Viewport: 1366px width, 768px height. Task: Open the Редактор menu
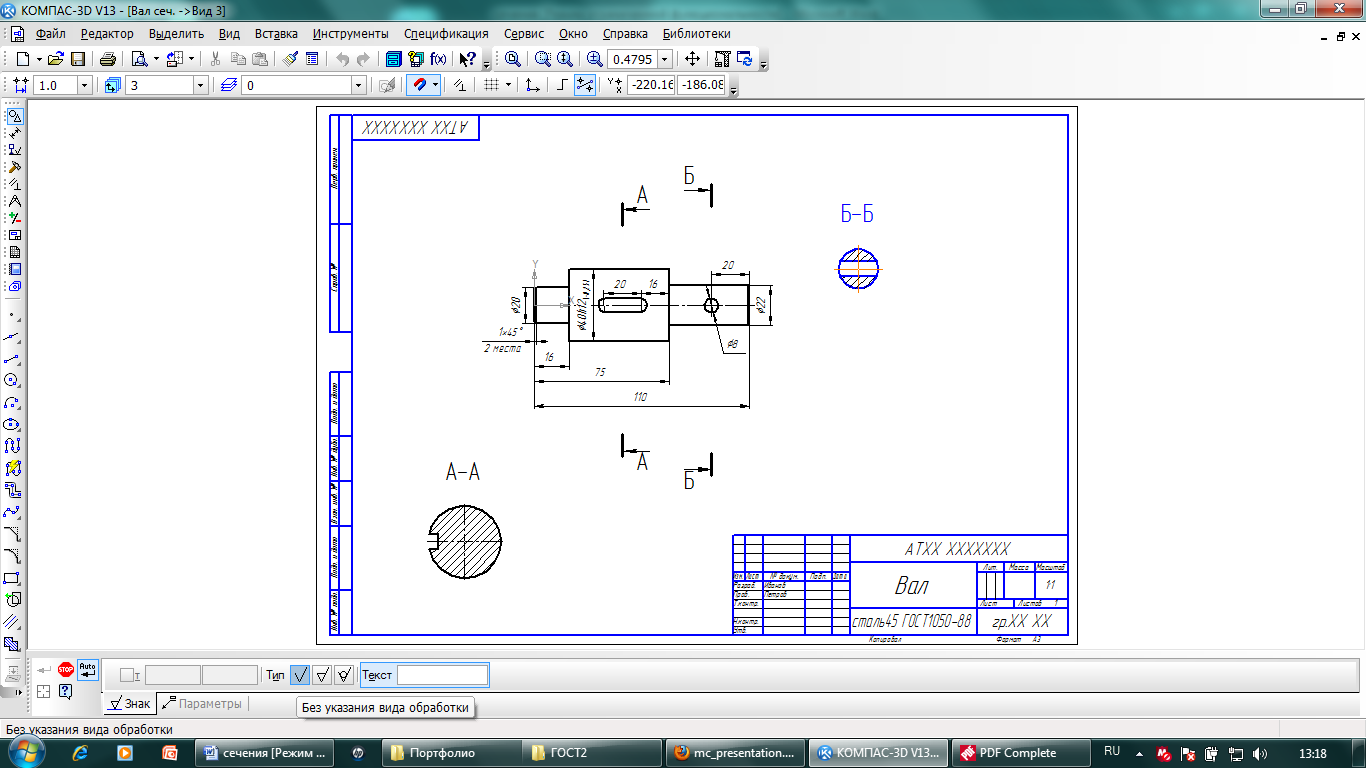click(107, 33)
